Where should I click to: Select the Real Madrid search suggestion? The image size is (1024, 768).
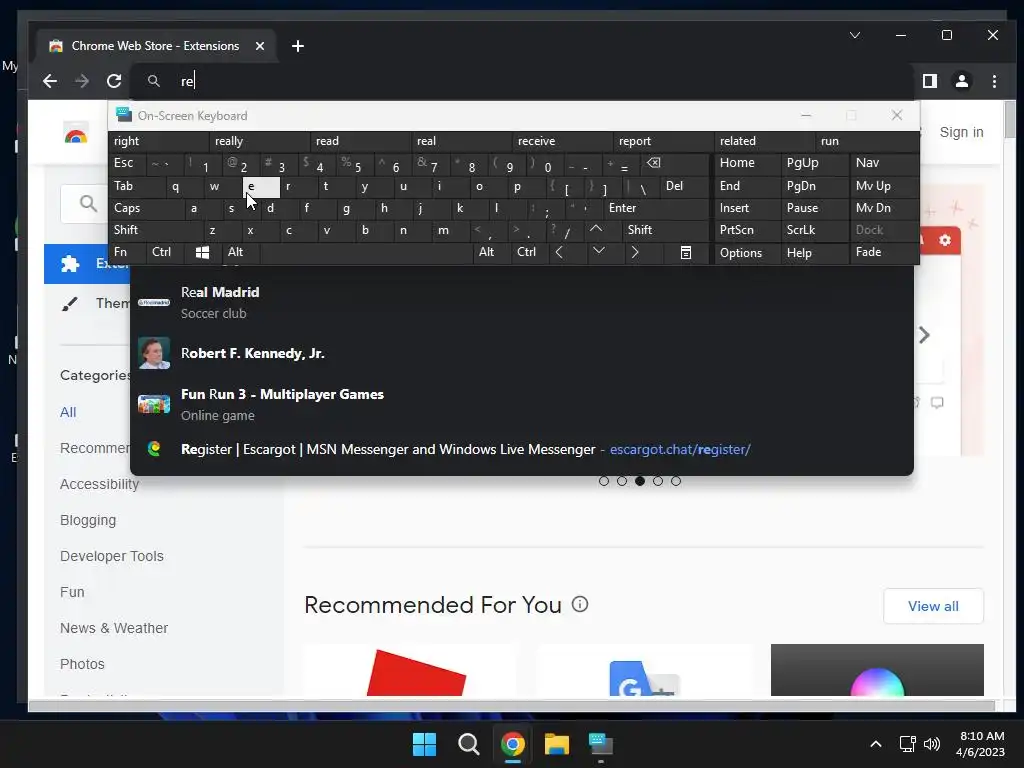click(x=521, y=302)
